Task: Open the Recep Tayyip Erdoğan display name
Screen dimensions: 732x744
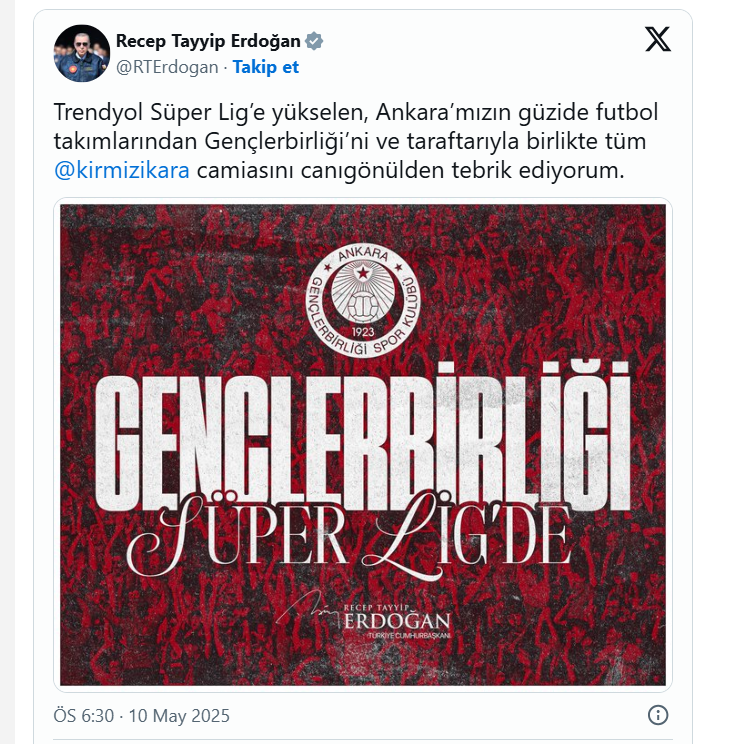Action: [x=208, y=41]
